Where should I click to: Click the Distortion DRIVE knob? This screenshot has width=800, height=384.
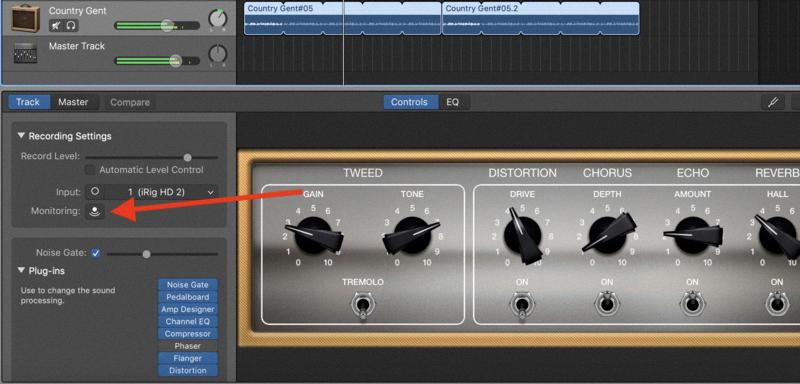pyautogui.click(x=523, y=236)
